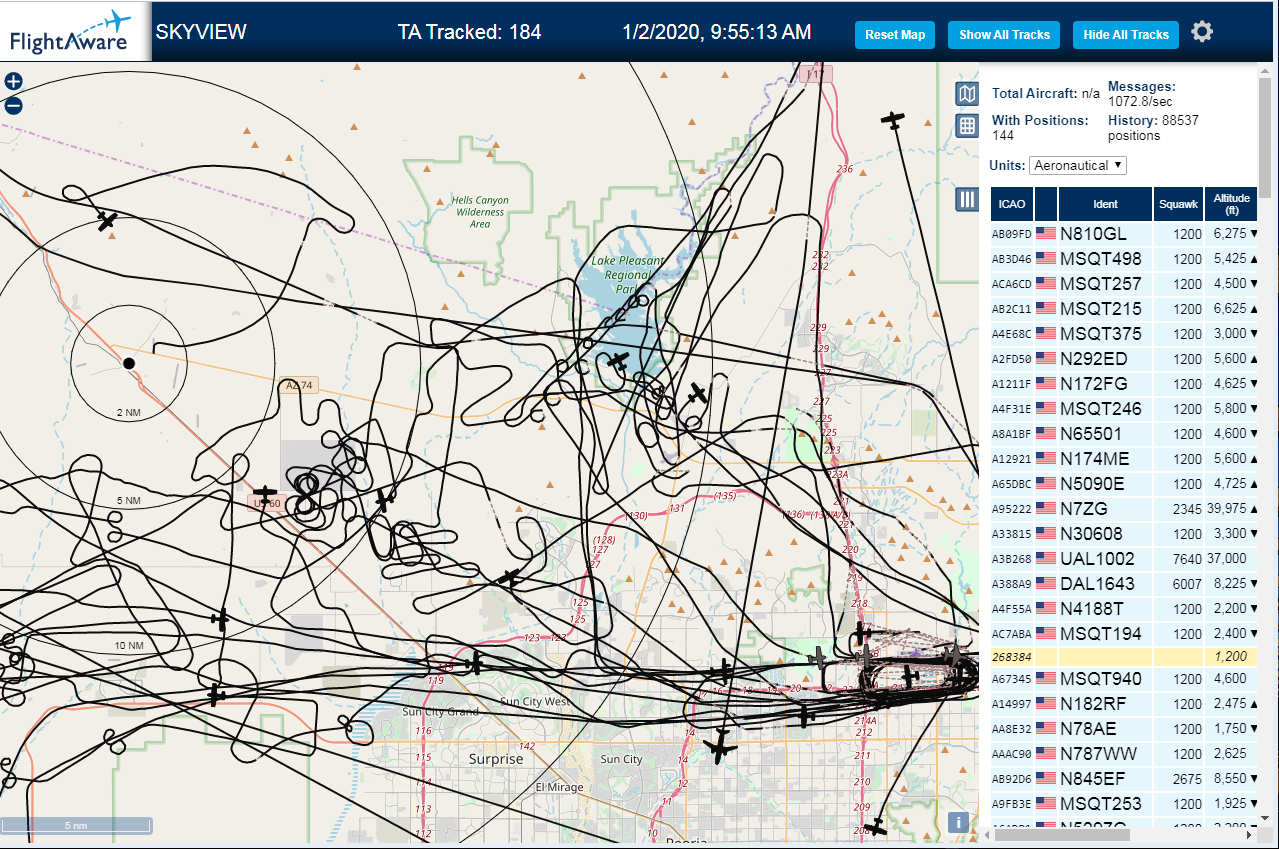1279x849 pixels.
Task: Select the N172FG aircraft row
Action: coord(1125,384)
